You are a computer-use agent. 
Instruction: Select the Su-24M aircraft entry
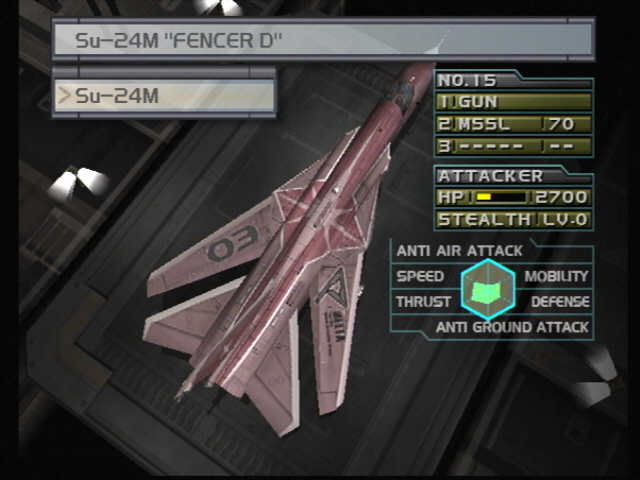(164, 96)
